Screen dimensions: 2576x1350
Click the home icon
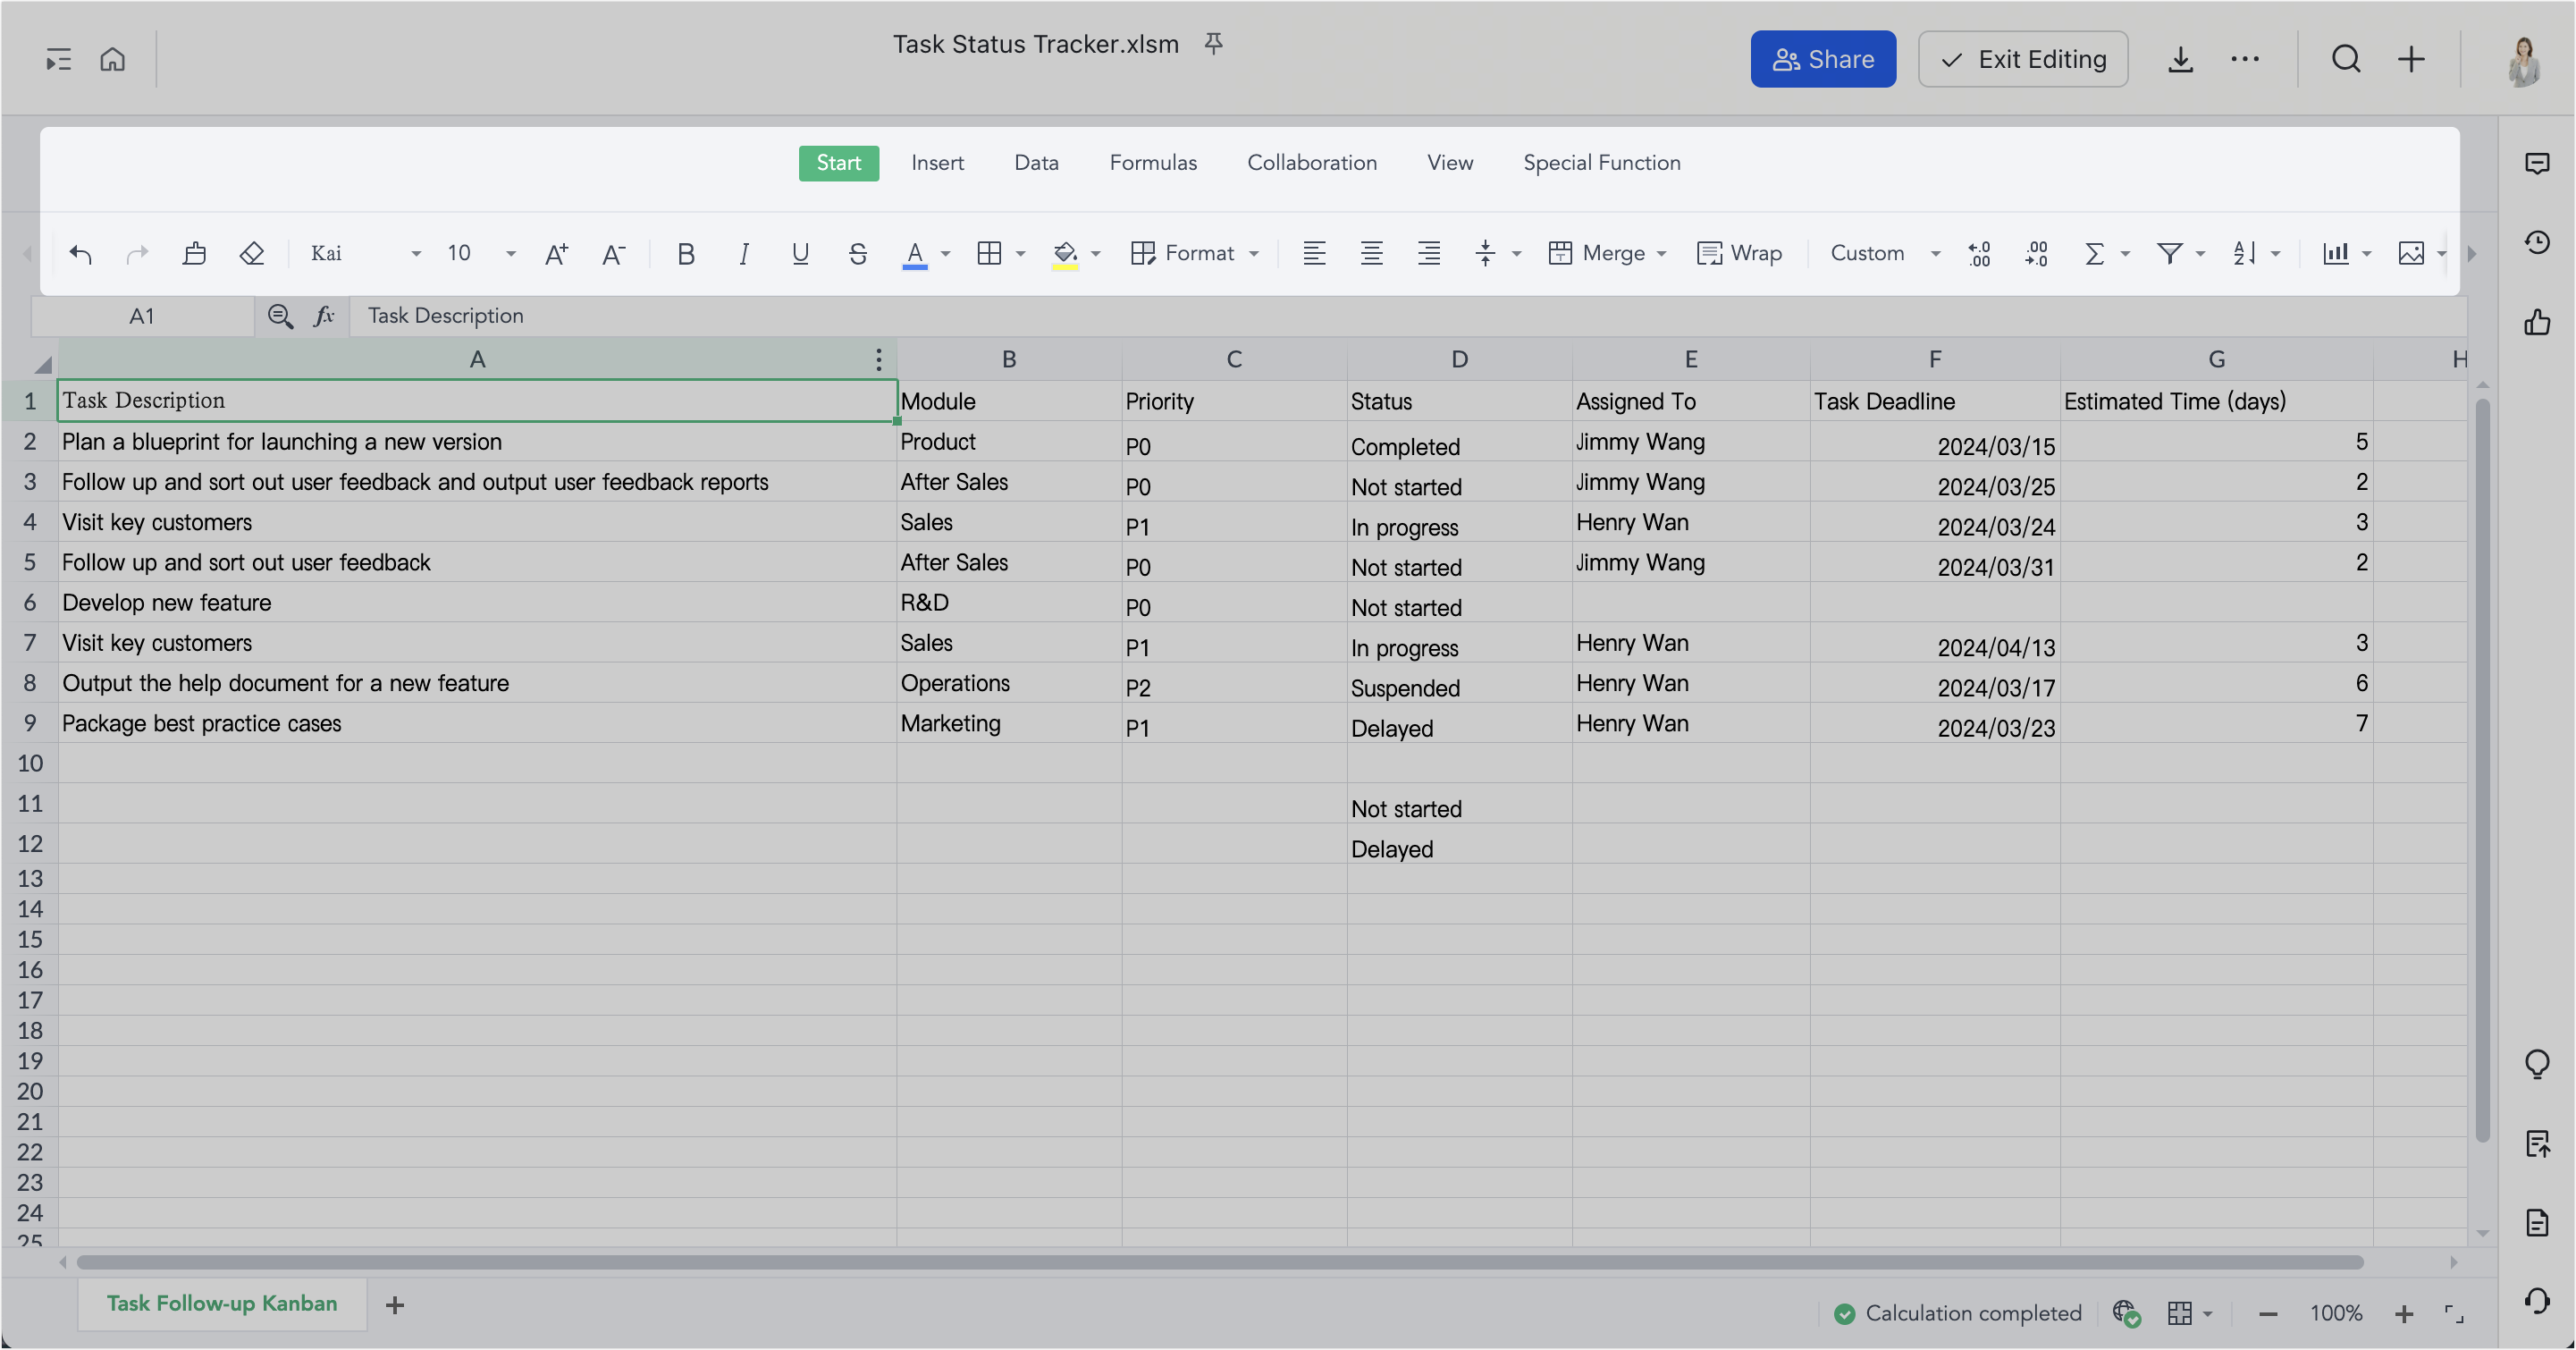[x=112, y=59]
